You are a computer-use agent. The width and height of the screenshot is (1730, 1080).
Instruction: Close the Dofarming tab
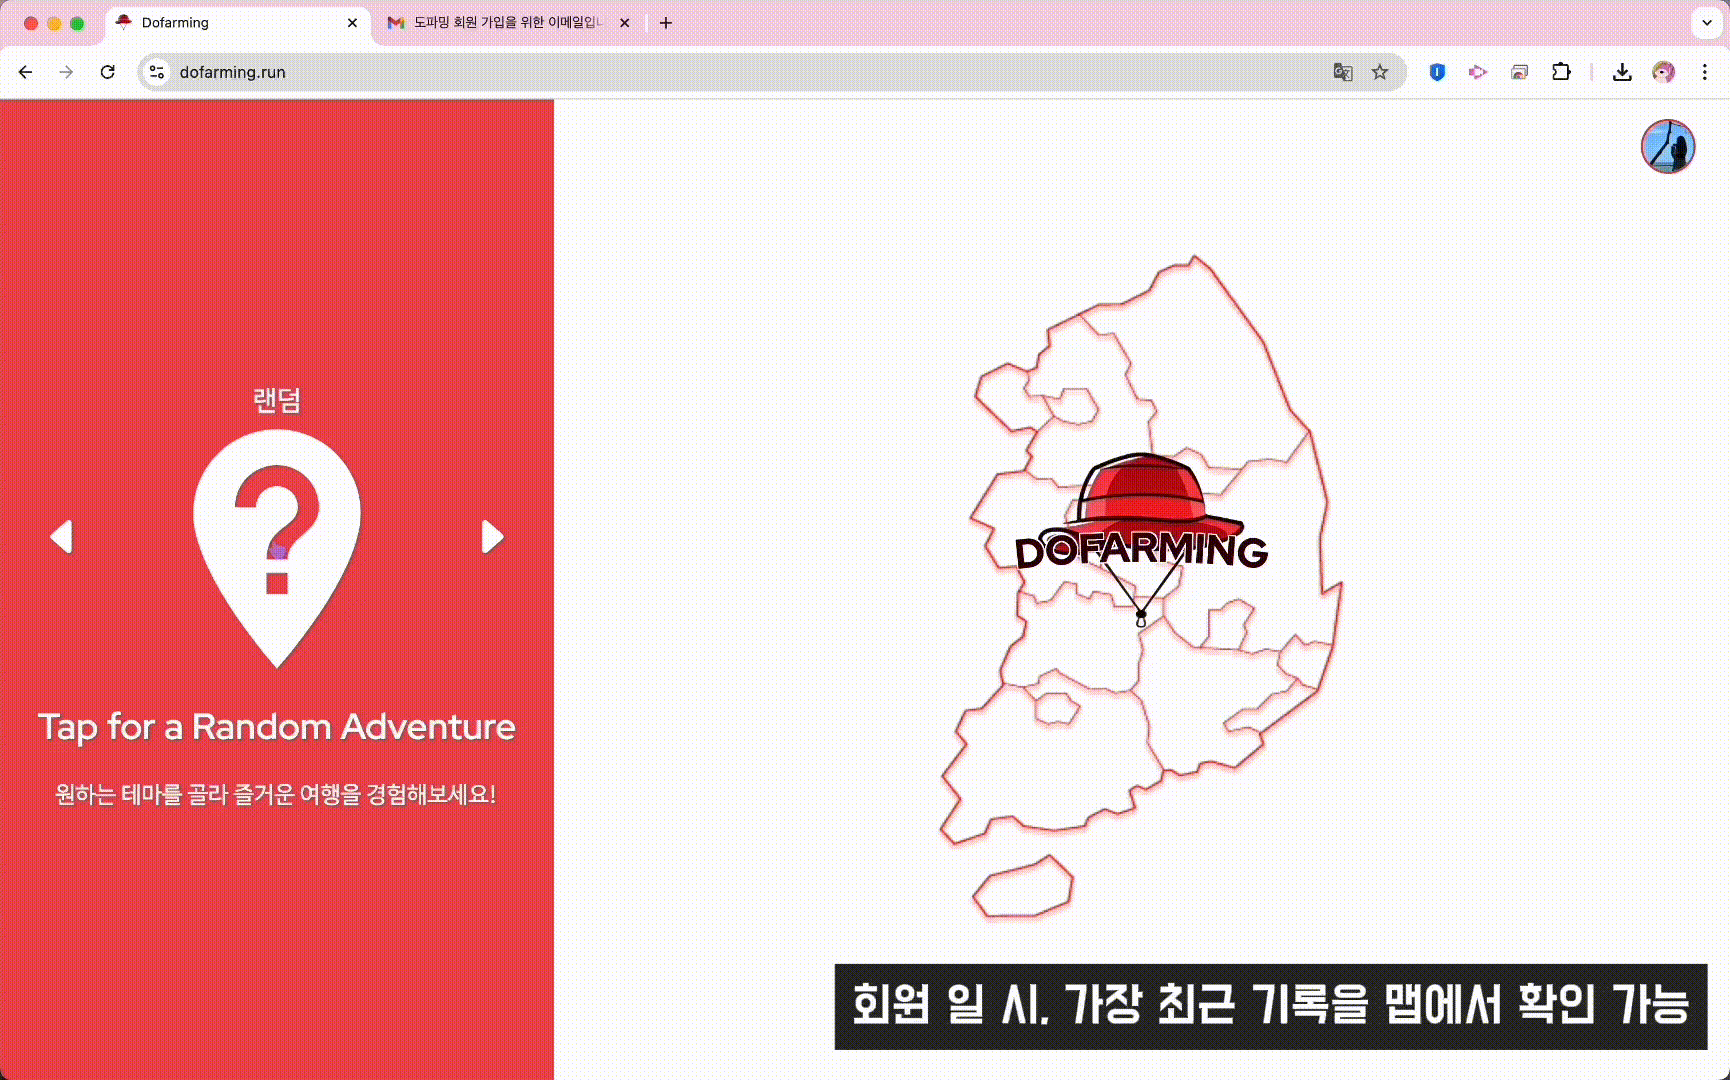point(352,23)
